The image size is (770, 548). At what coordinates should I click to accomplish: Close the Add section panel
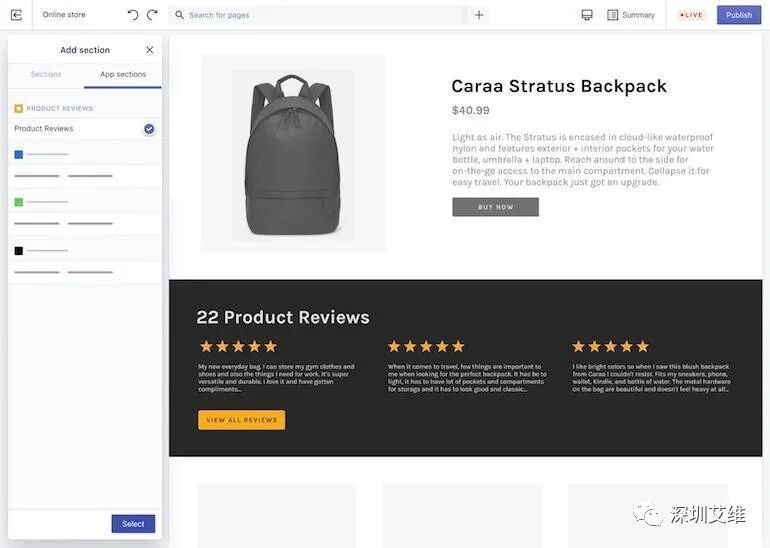point(150,50)
